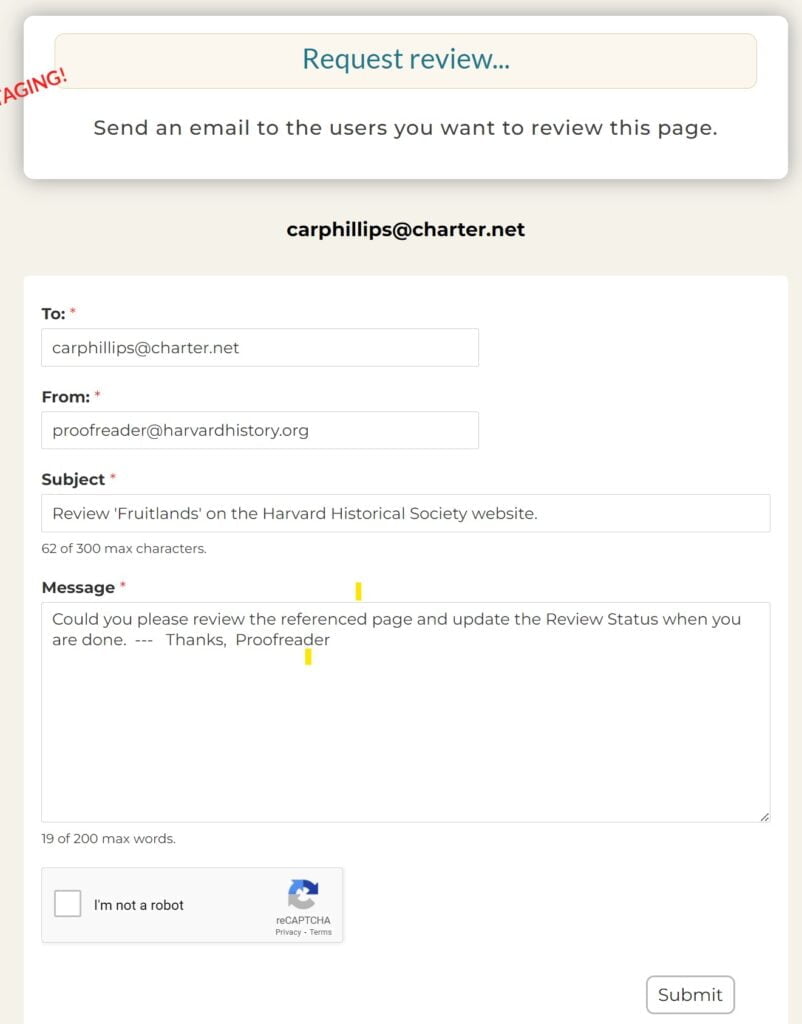Click the "To:" field label
This screenshot has height=1024, width=802.
pyautogui.click(x=53, y=314)
